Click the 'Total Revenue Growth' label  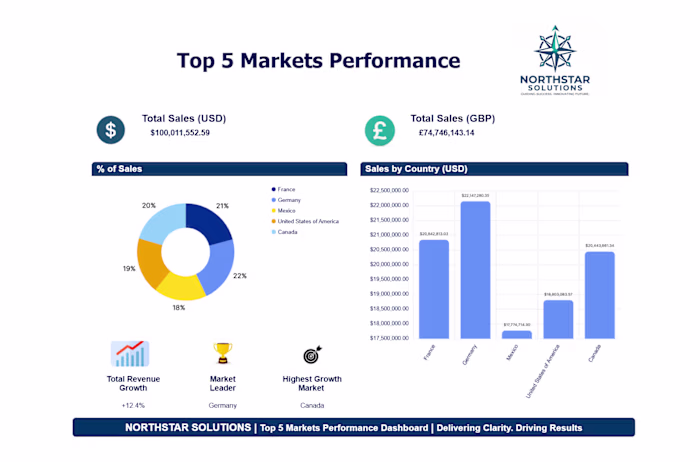pyautogui.click(x=133, y=383)
